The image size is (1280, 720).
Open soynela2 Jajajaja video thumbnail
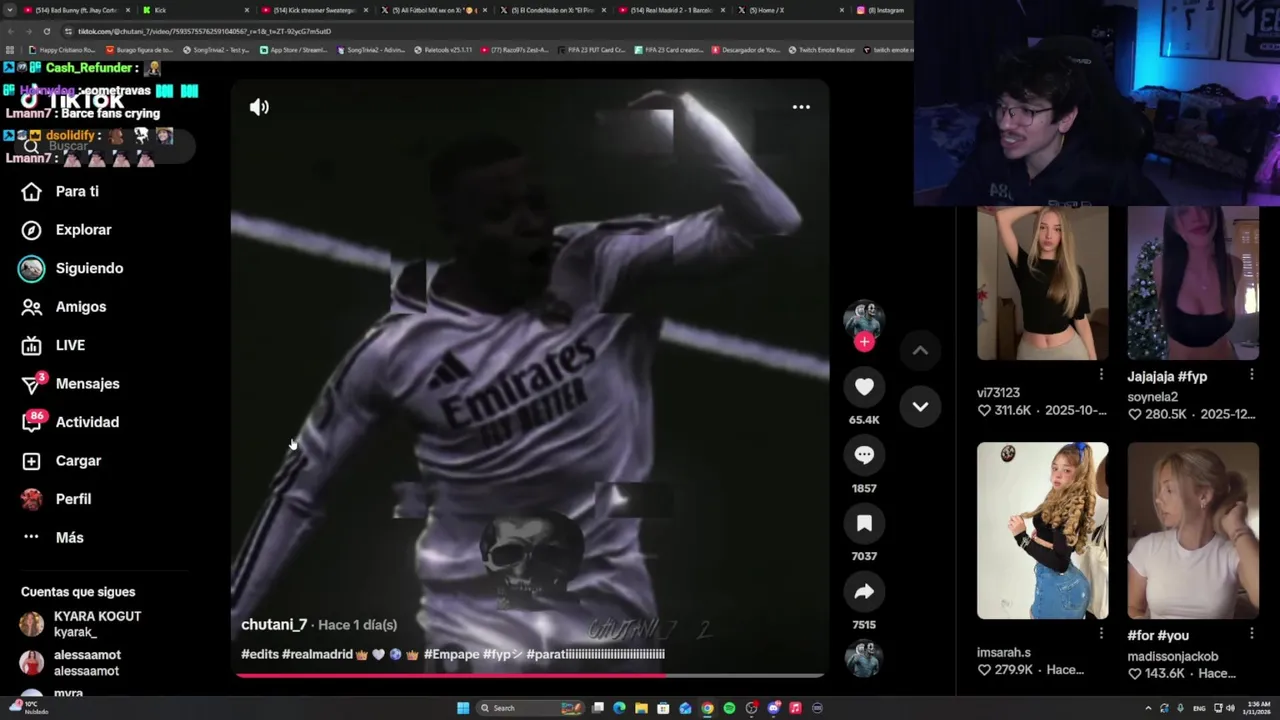click(1193, 283)
